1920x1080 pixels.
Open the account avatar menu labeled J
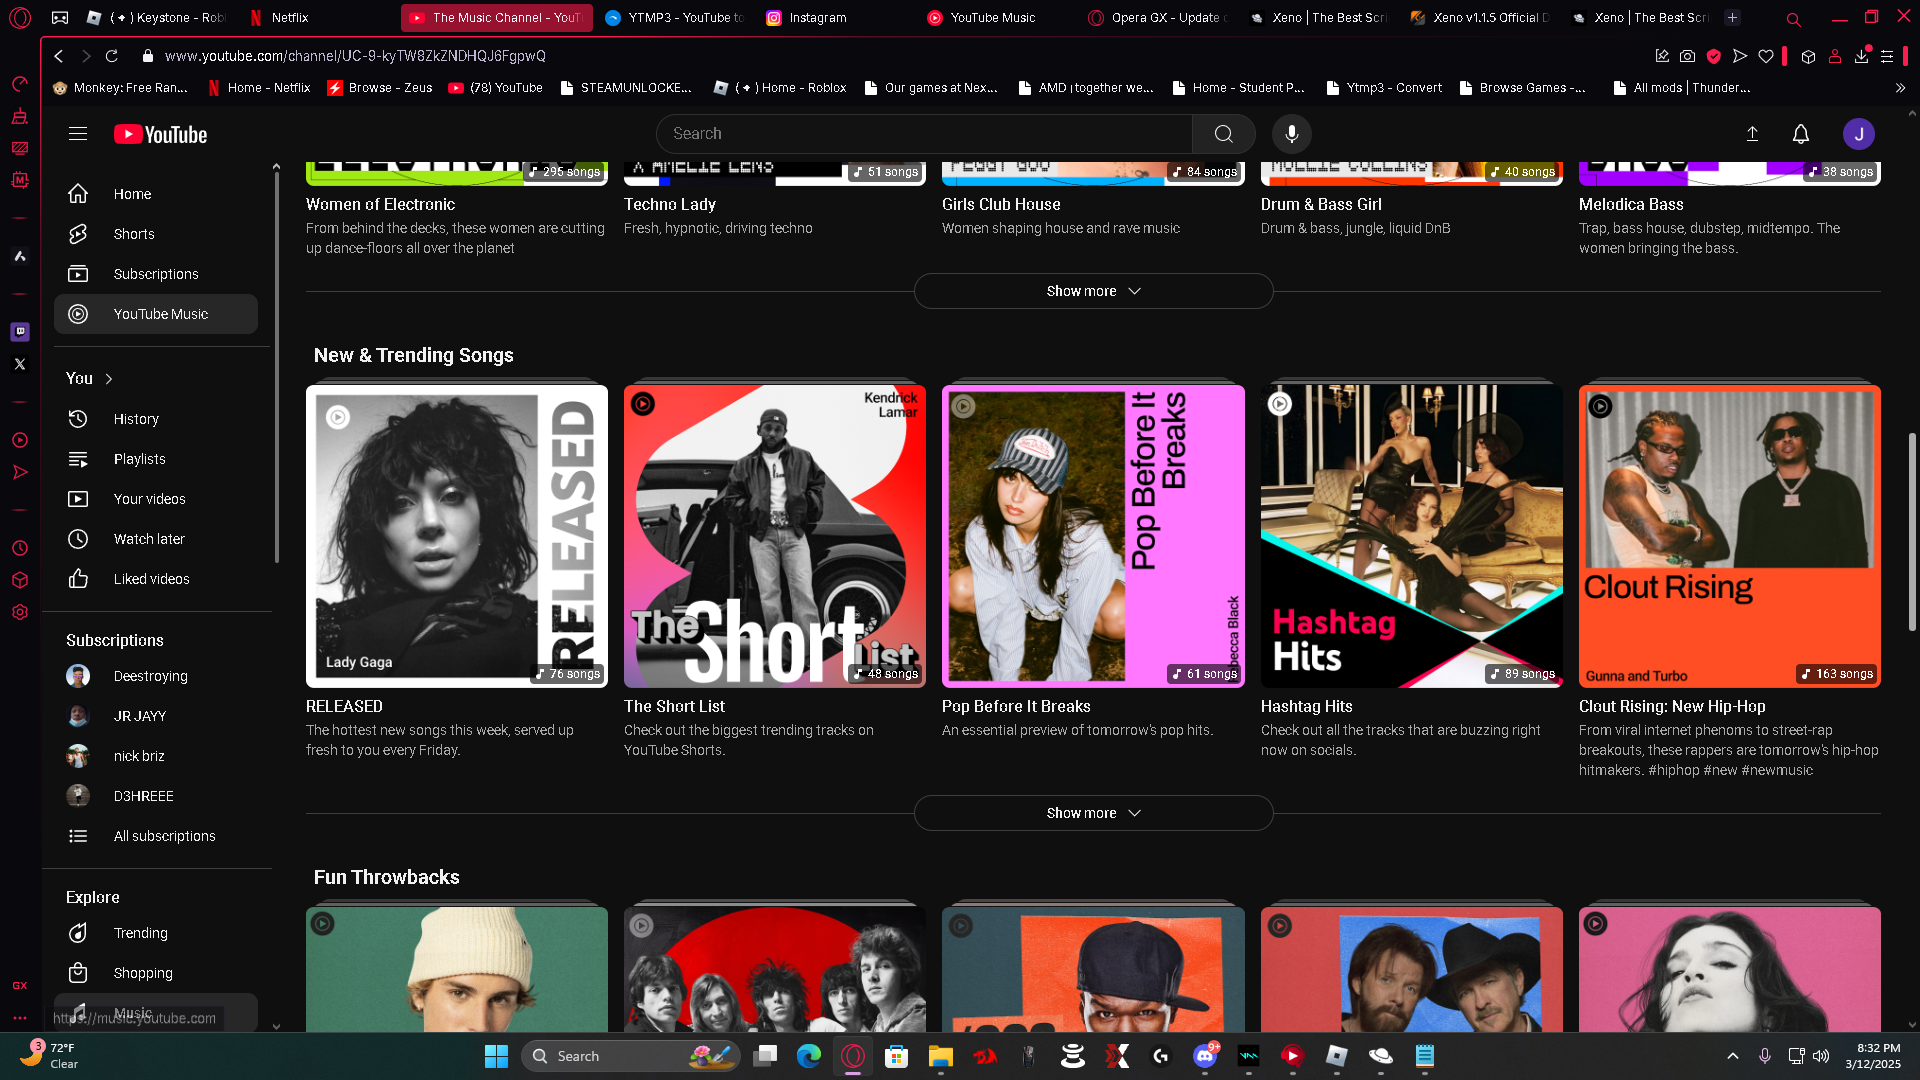[x=1859, y=134]
